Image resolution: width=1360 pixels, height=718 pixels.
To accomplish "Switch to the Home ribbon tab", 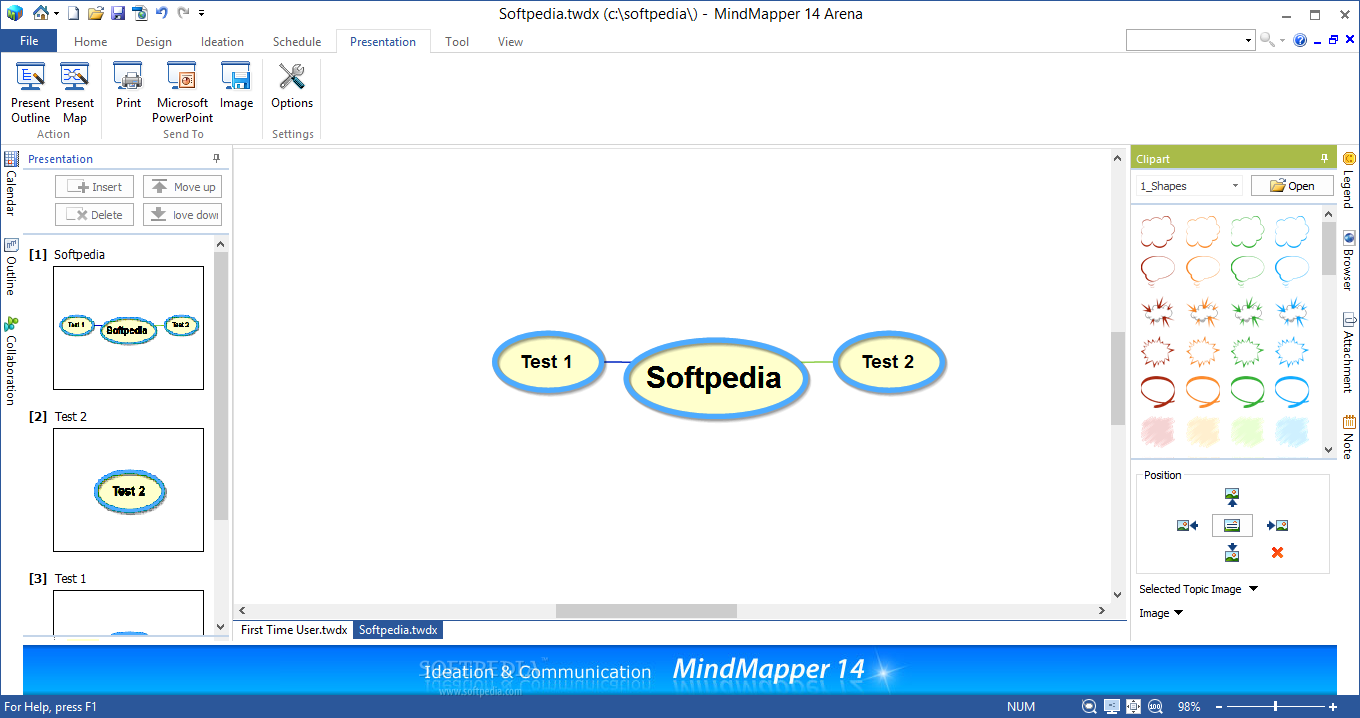I will [x=90, y=42].
